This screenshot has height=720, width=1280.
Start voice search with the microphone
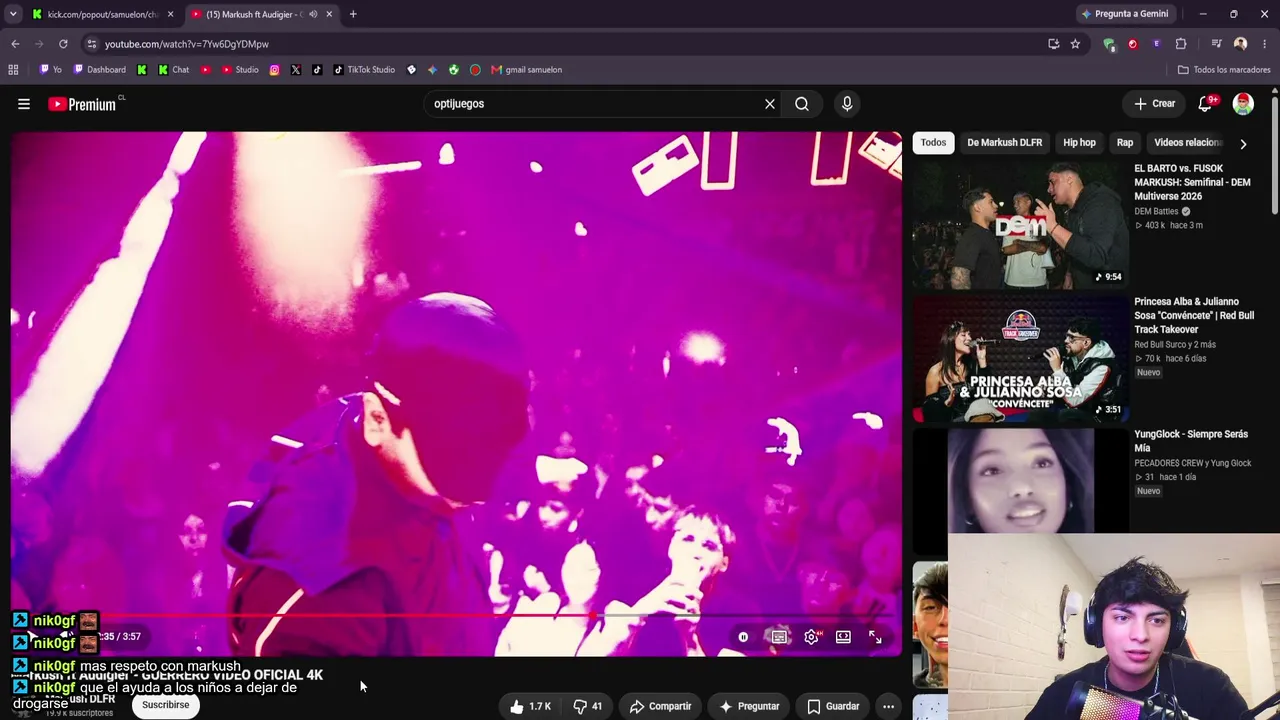coord(847,104)
